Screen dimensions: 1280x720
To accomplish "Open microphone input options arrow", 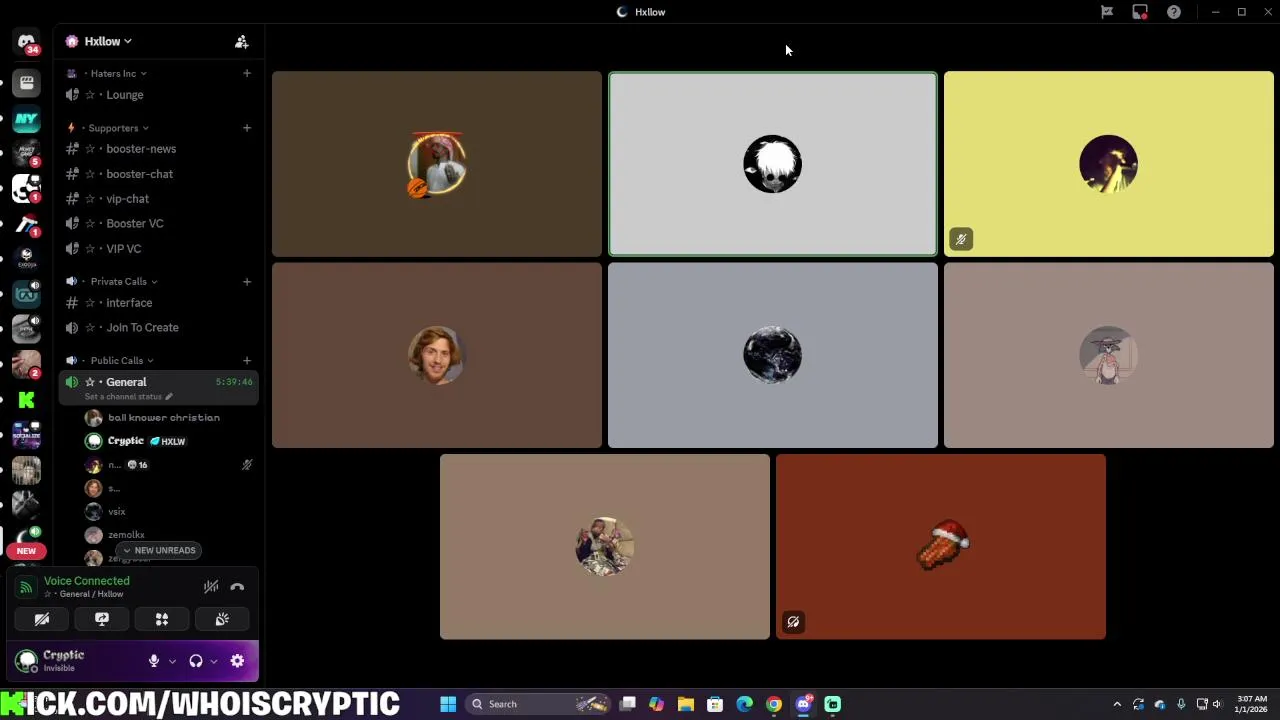I will (x=172, y=661).
